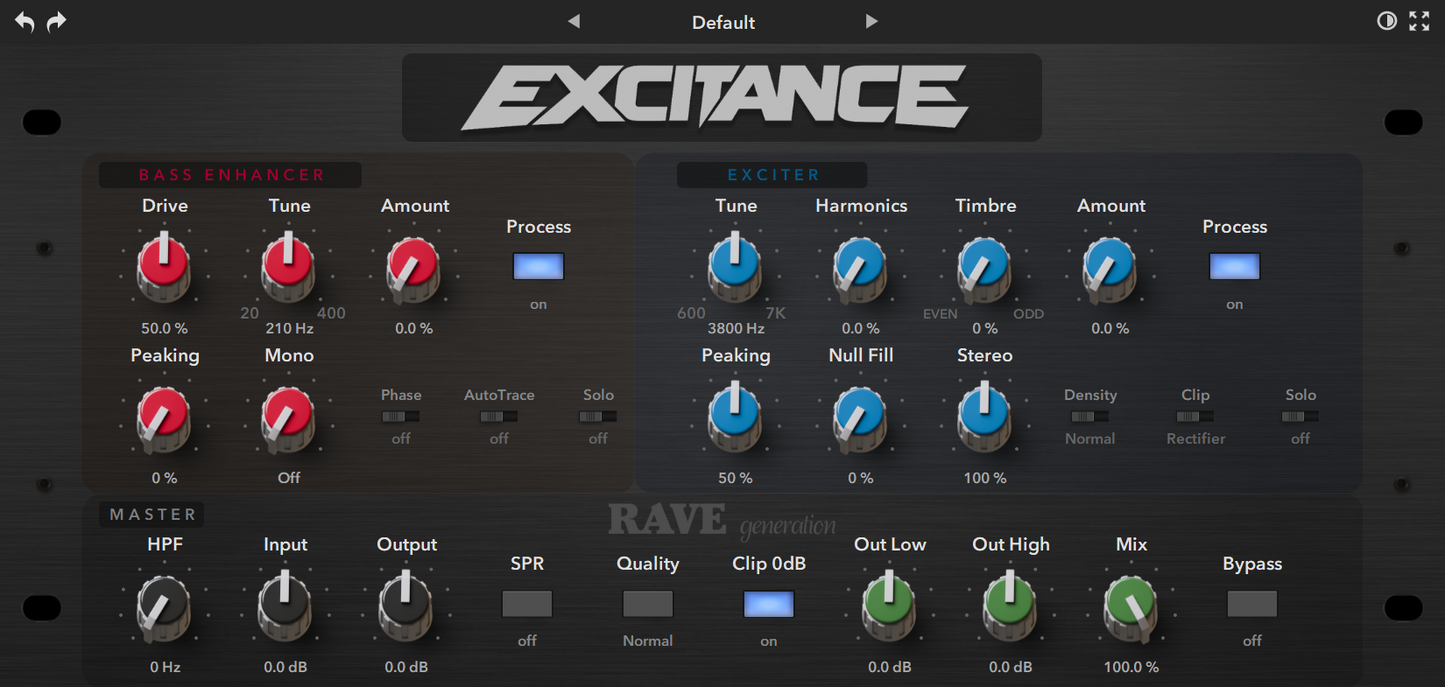Click the Output gain knob
The height and width of the screenshot is (687, 1445).
(x=406, y=607)
